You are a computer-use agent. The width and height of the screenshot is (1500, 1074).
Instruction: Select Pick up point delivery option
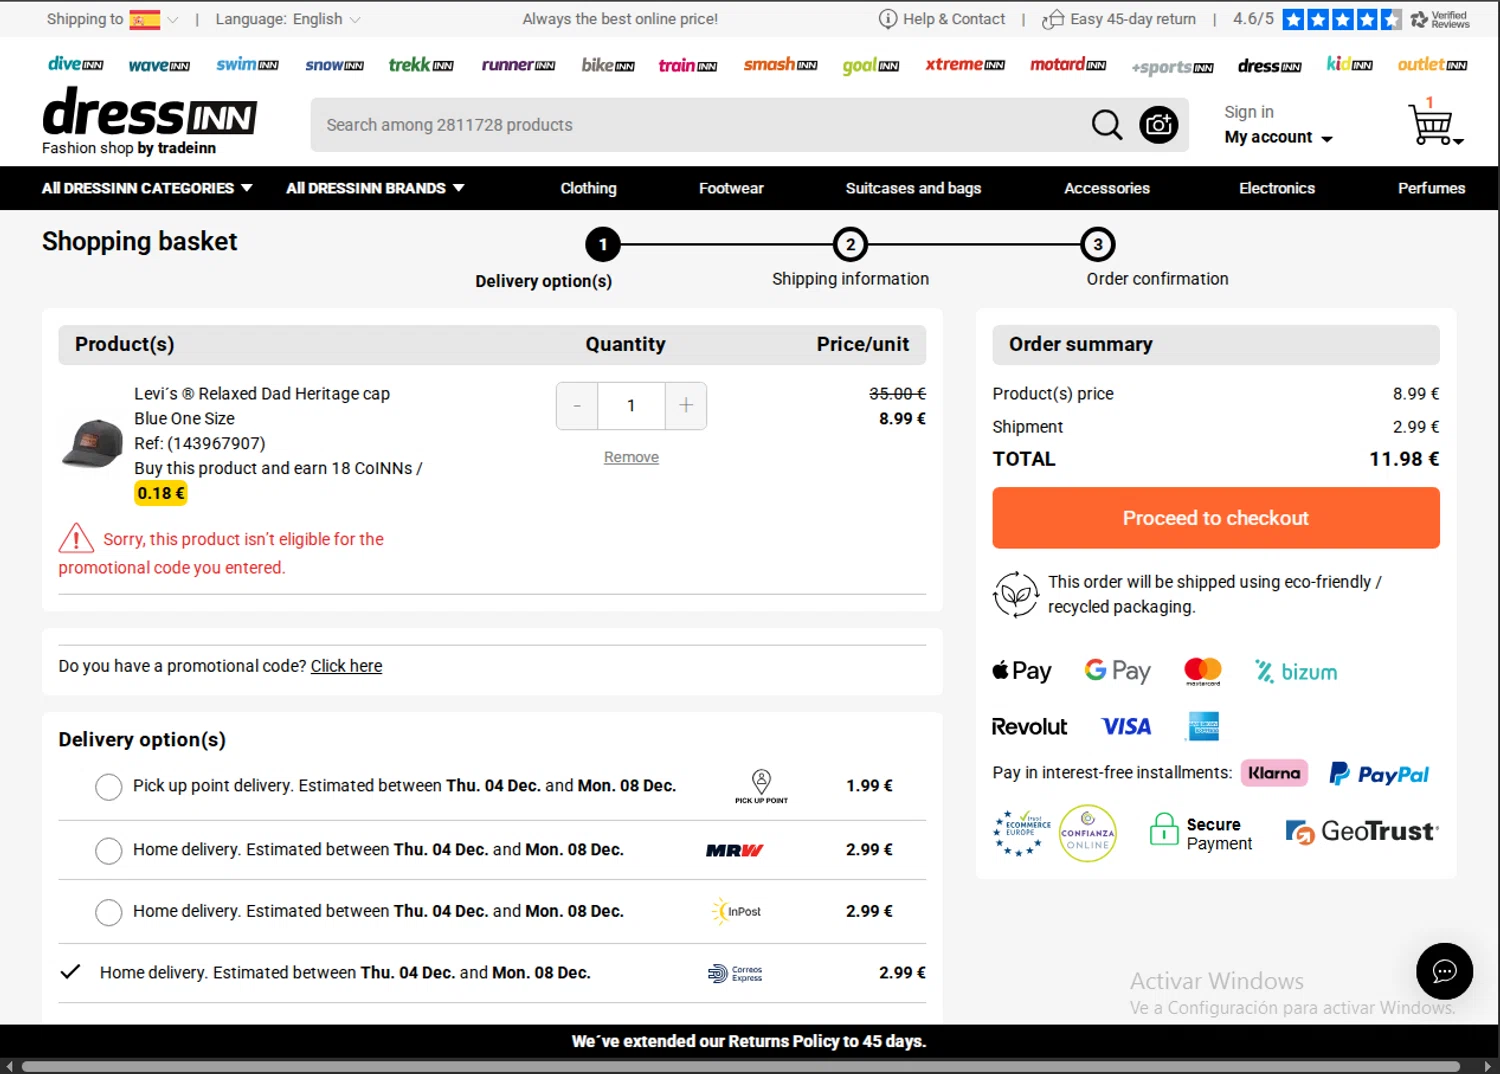(x=108, y=787)
